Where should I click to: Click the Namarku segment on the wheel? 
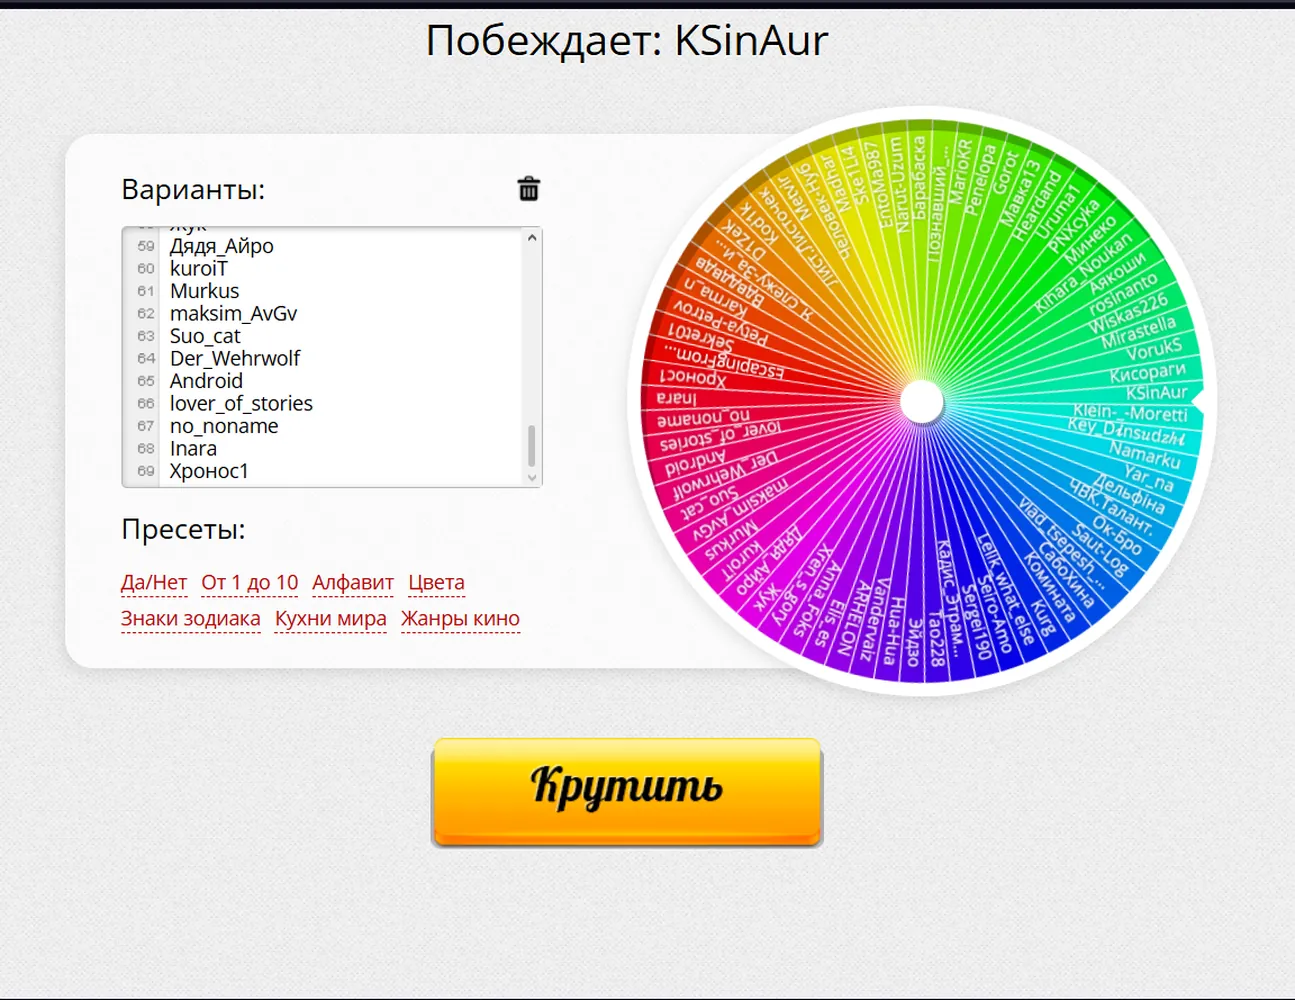[1144, 456]
